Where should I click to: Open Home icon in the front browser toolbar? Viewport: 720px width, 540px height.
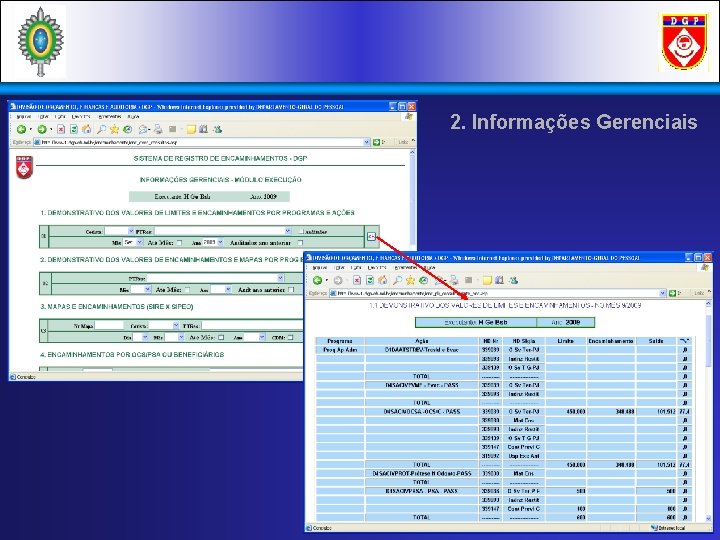point(382,280)
